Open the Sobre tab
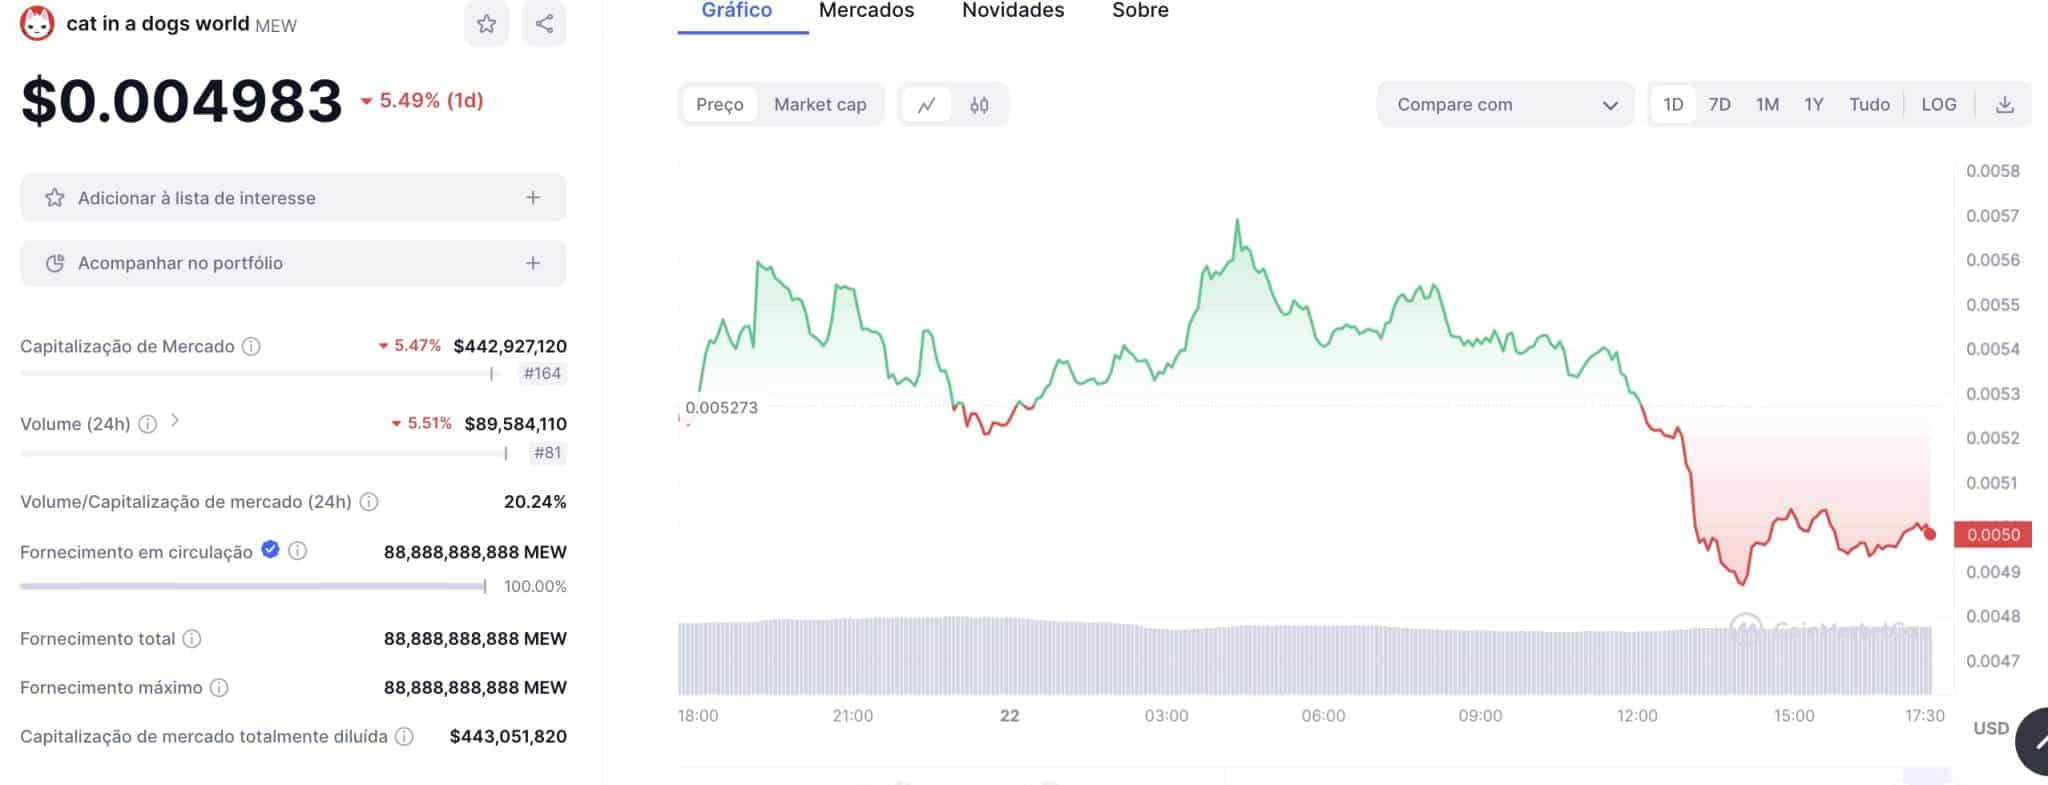Image resolution: width=2048 pixels, height=785 pixels. [x=1140, y=11]
